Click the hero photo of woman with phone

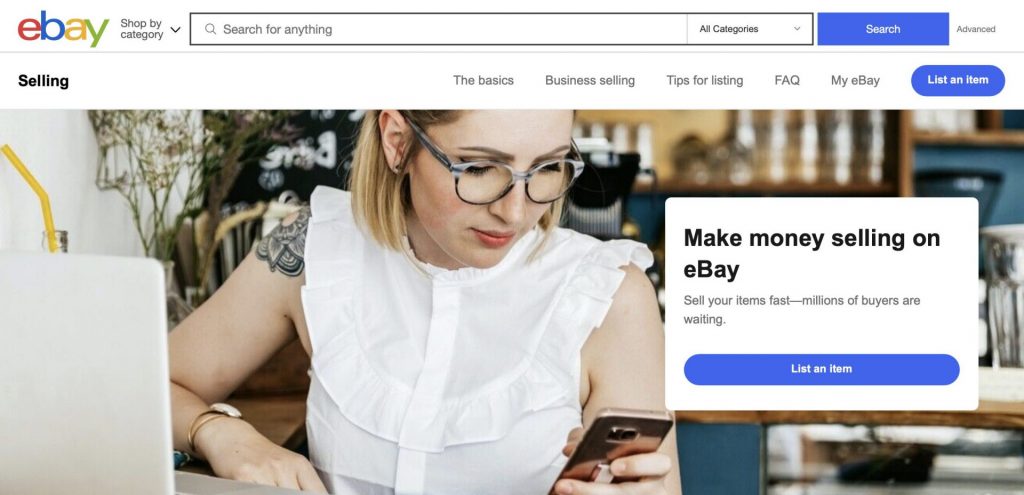[x=457, y=300]
